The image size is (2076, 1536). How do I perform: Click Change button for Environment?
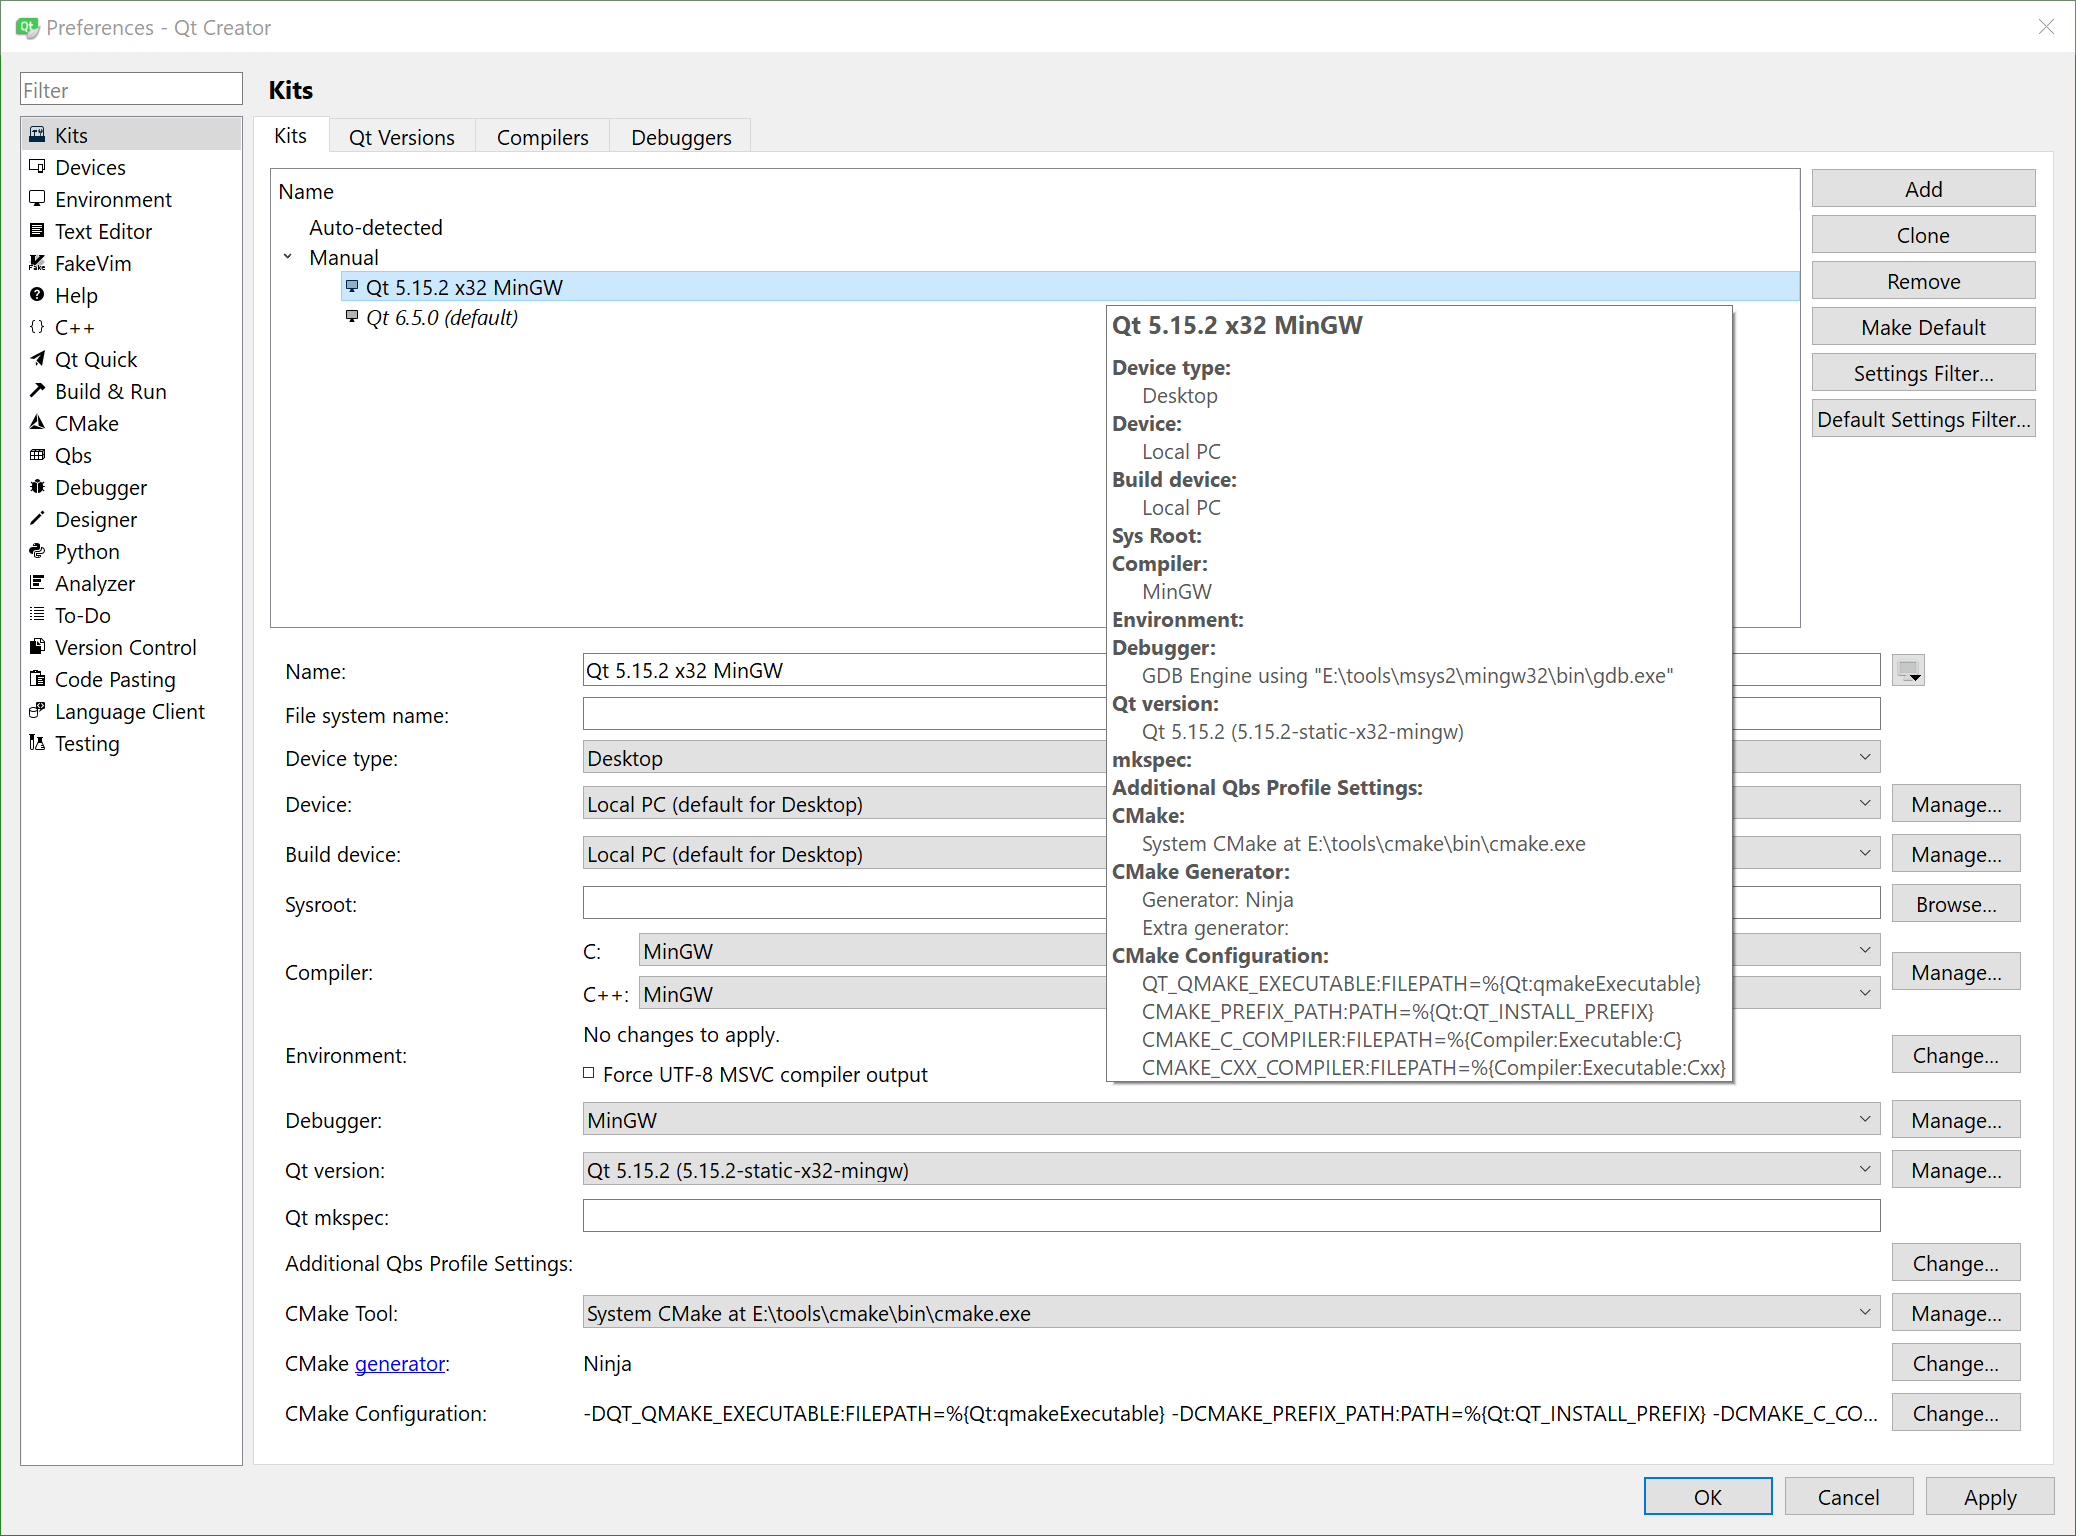(1955, 1054)
